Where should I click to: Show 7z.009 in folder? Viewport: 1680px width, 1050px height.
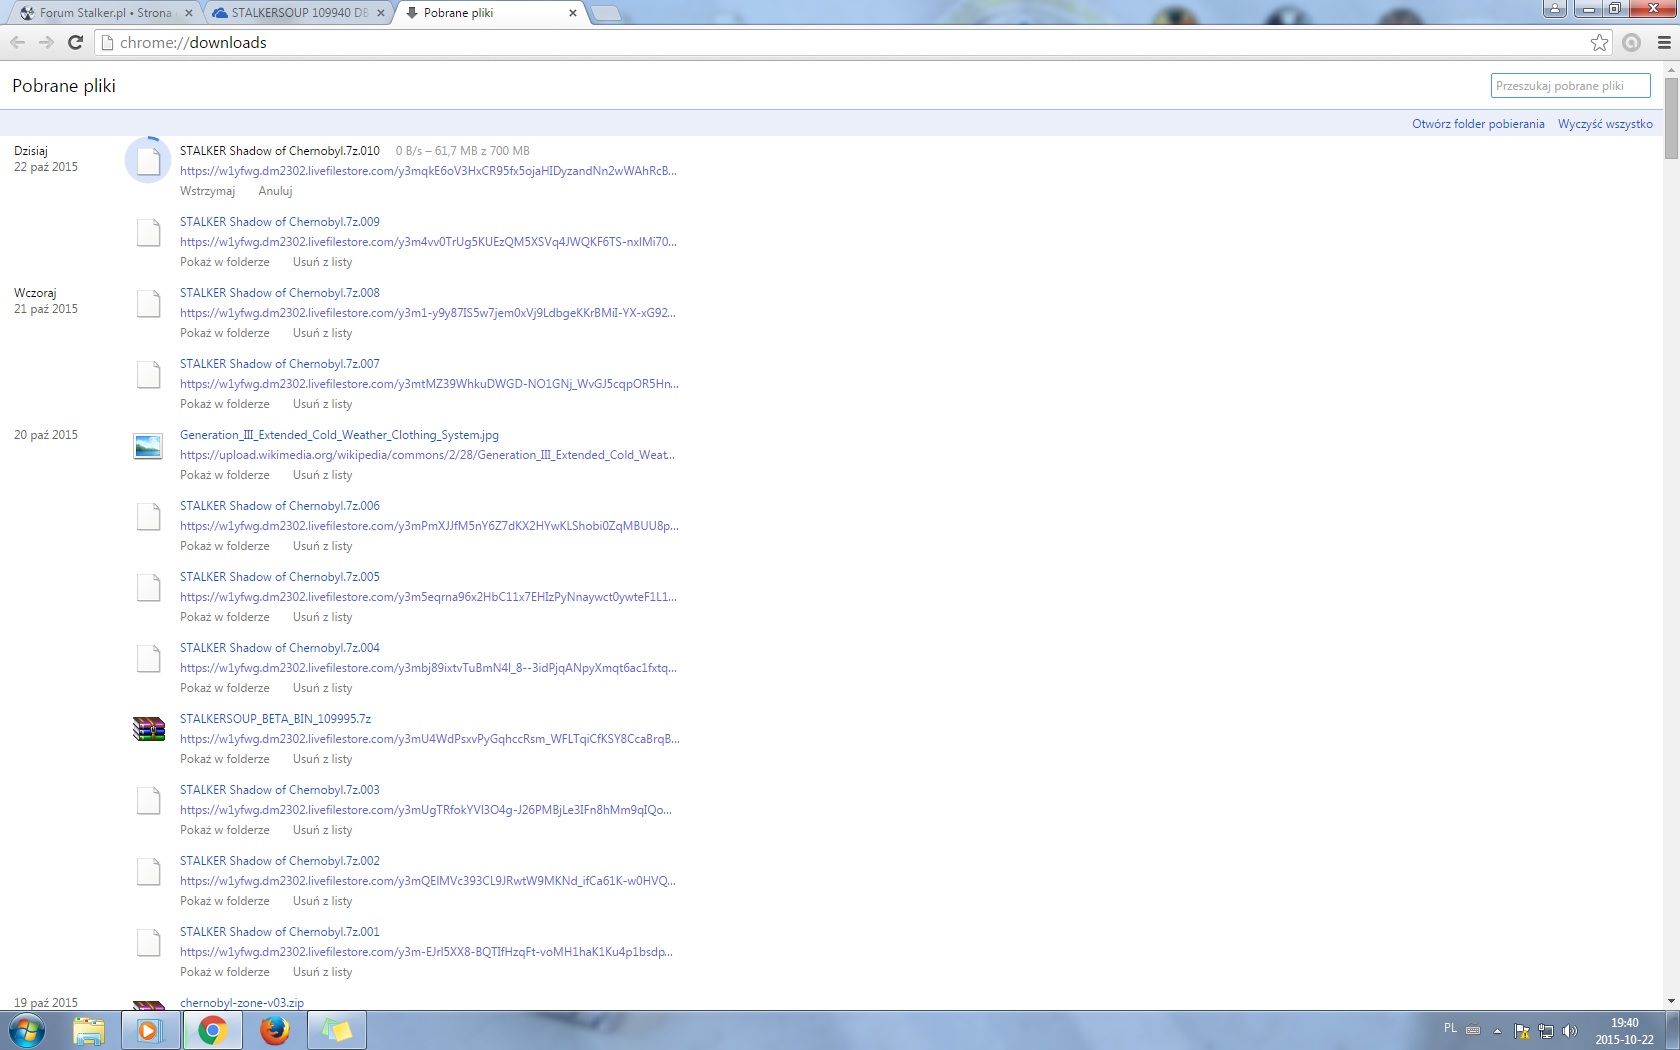pyautogui.click(x=225, y=262)
